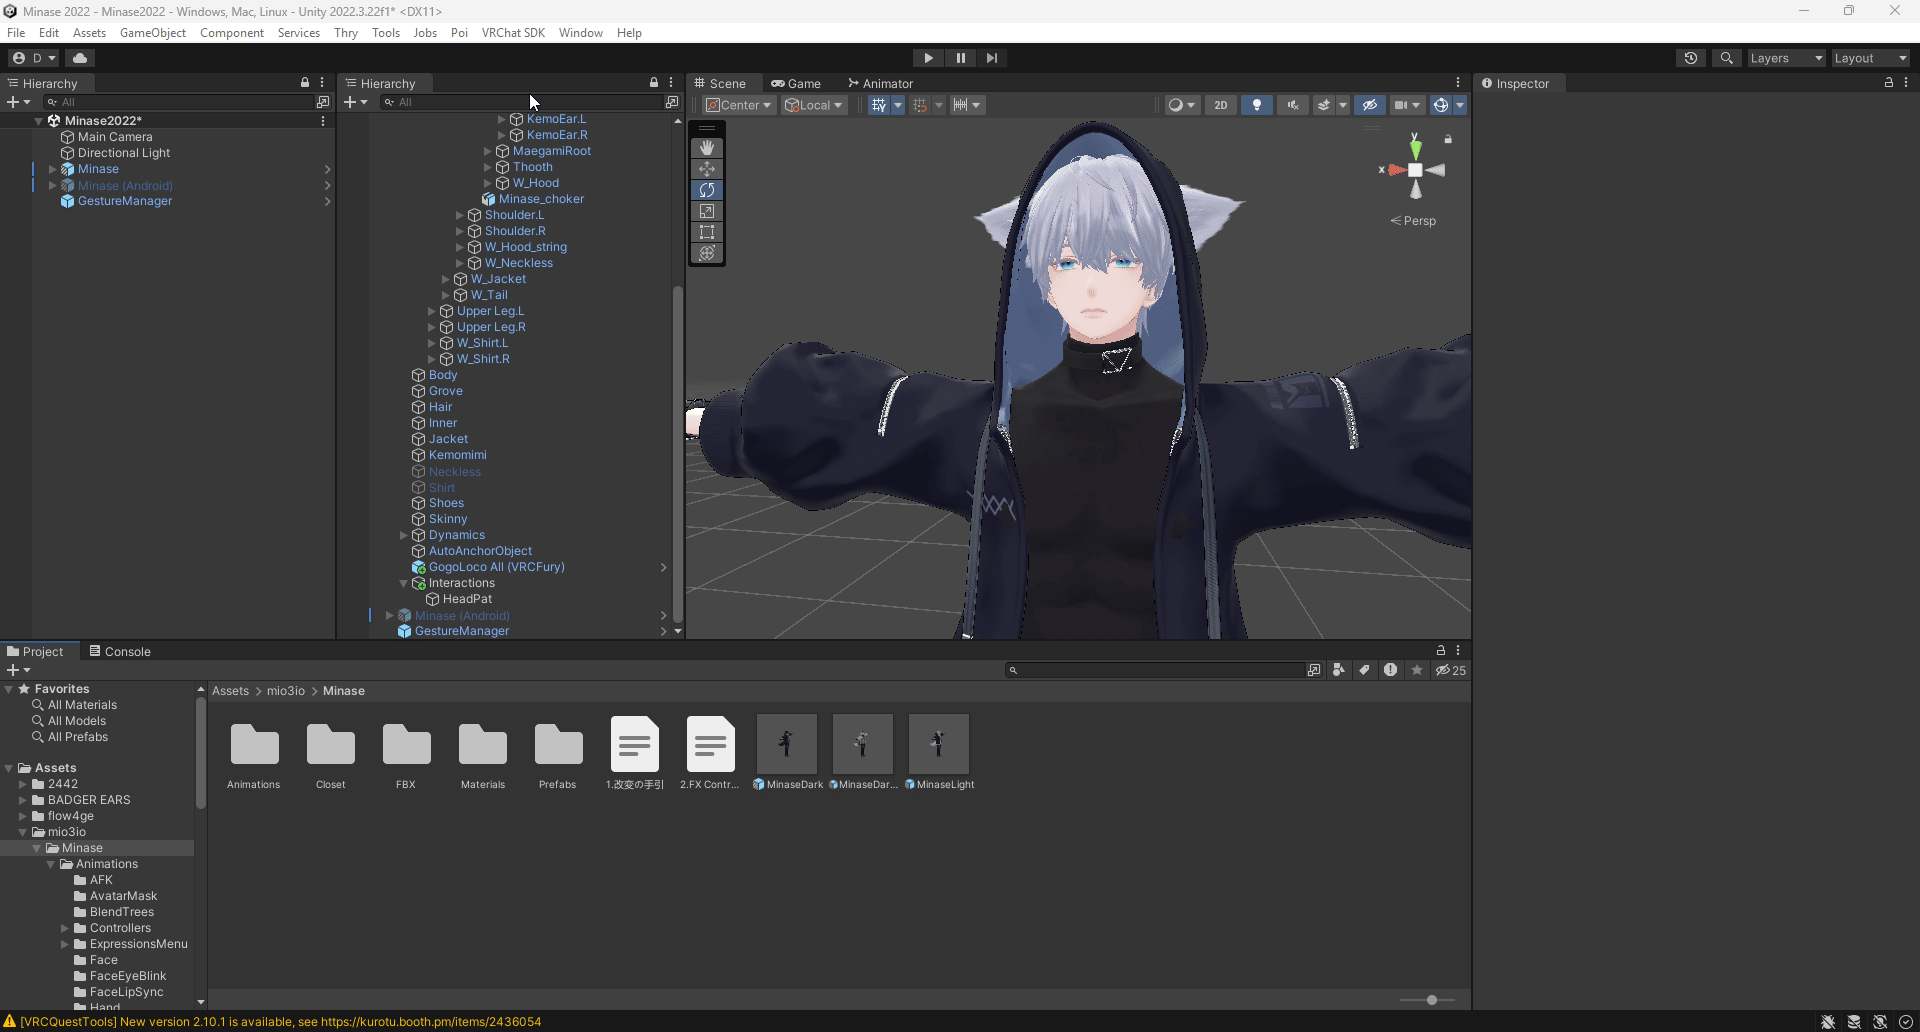Open the Layout dropdown
1920x1032 pixels.
tap(1870, 58)
